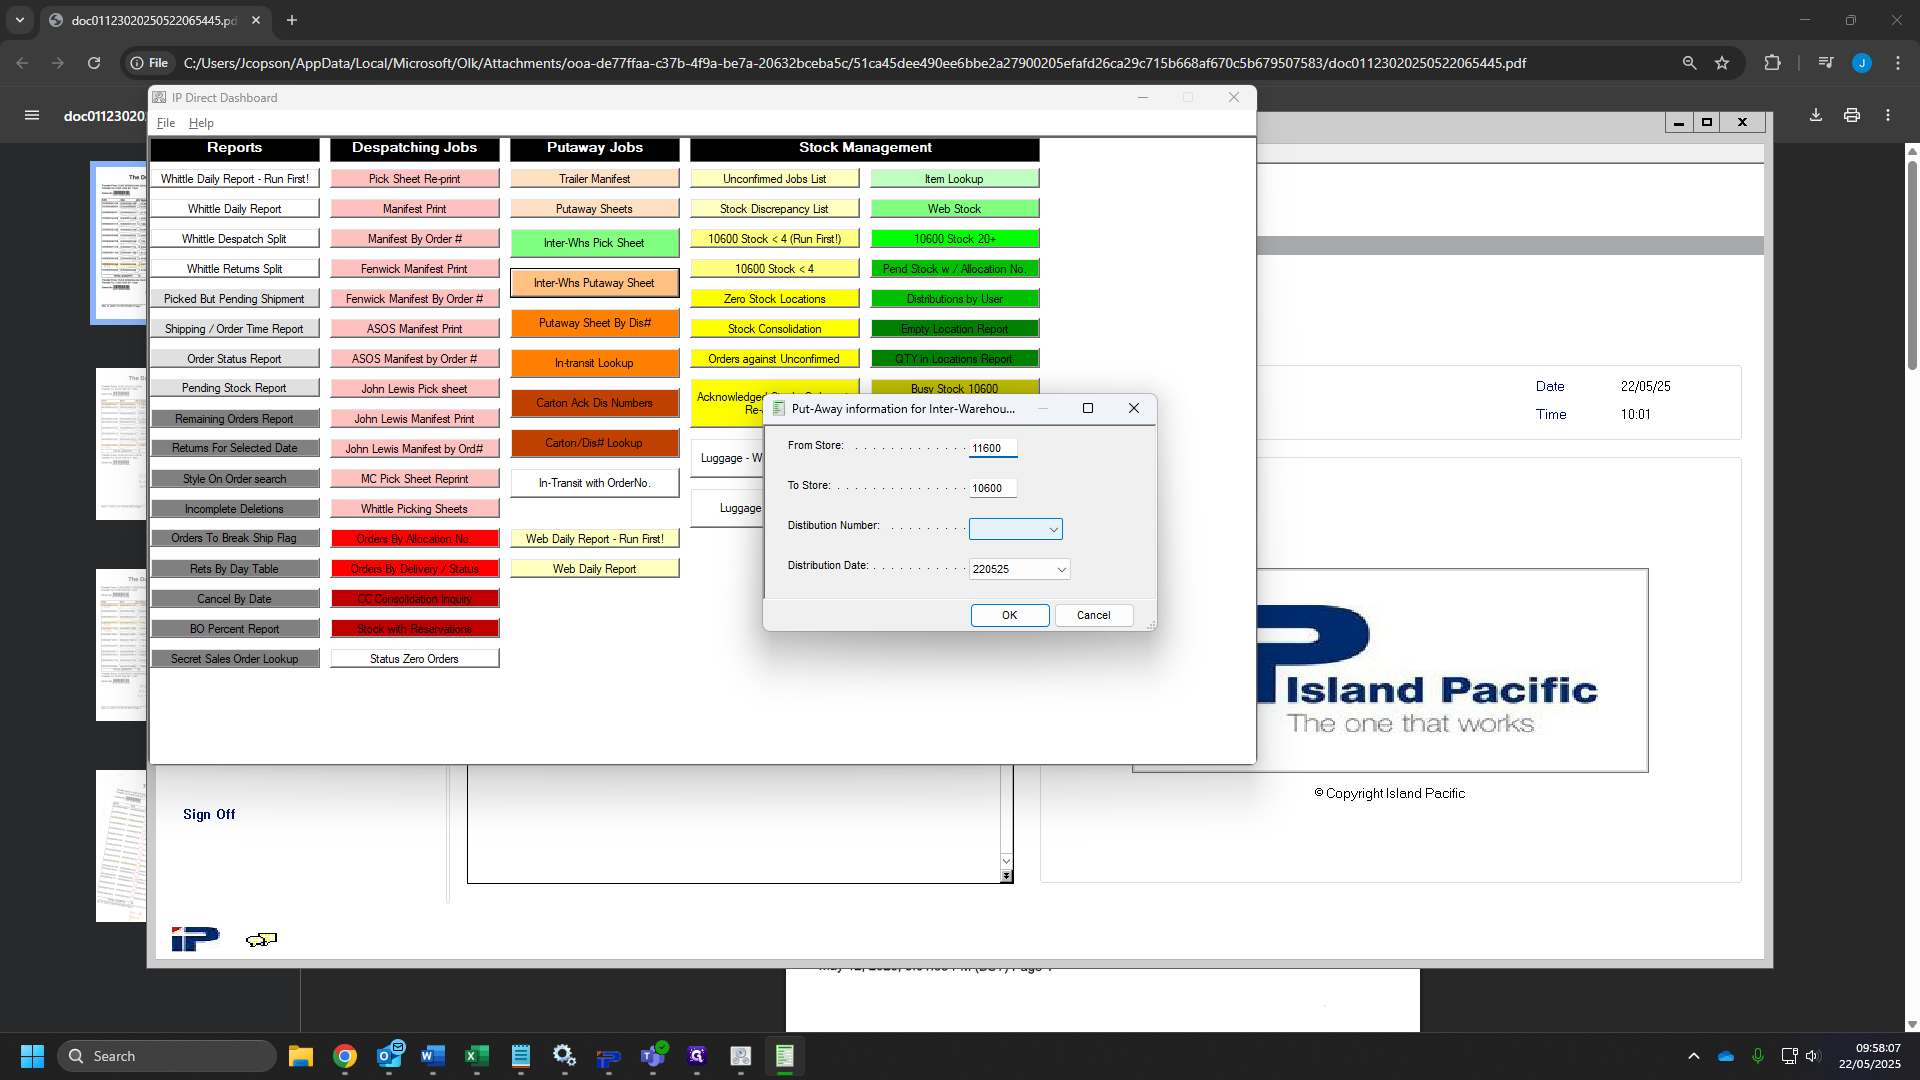Image resolution: width=1920 pixels, height=1080 pixels.
Task: Click the Sign Off link
Action: 209,814
